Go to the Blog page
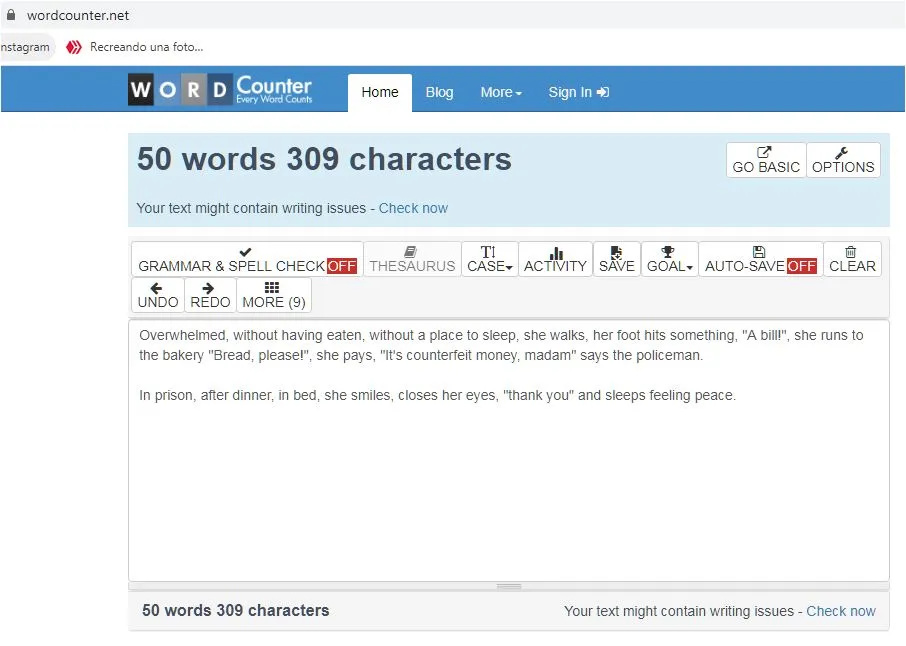Screen dimensions: 906x646 point(439,92)
